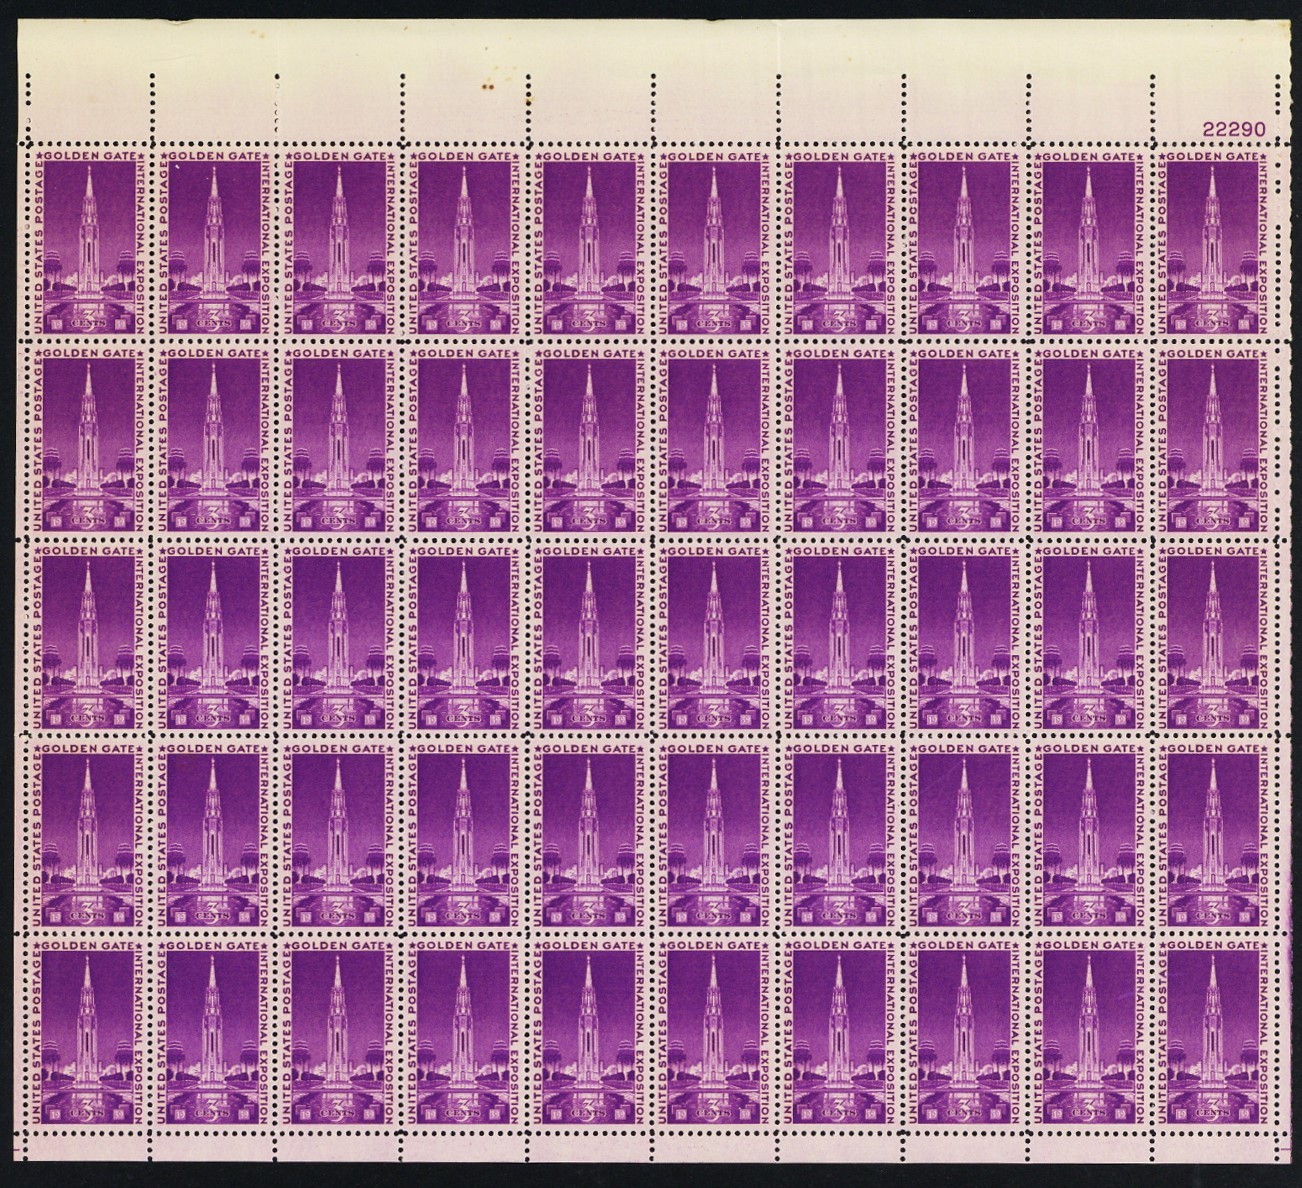Select the fourth stamp in the bottom row

[463, 1030]
